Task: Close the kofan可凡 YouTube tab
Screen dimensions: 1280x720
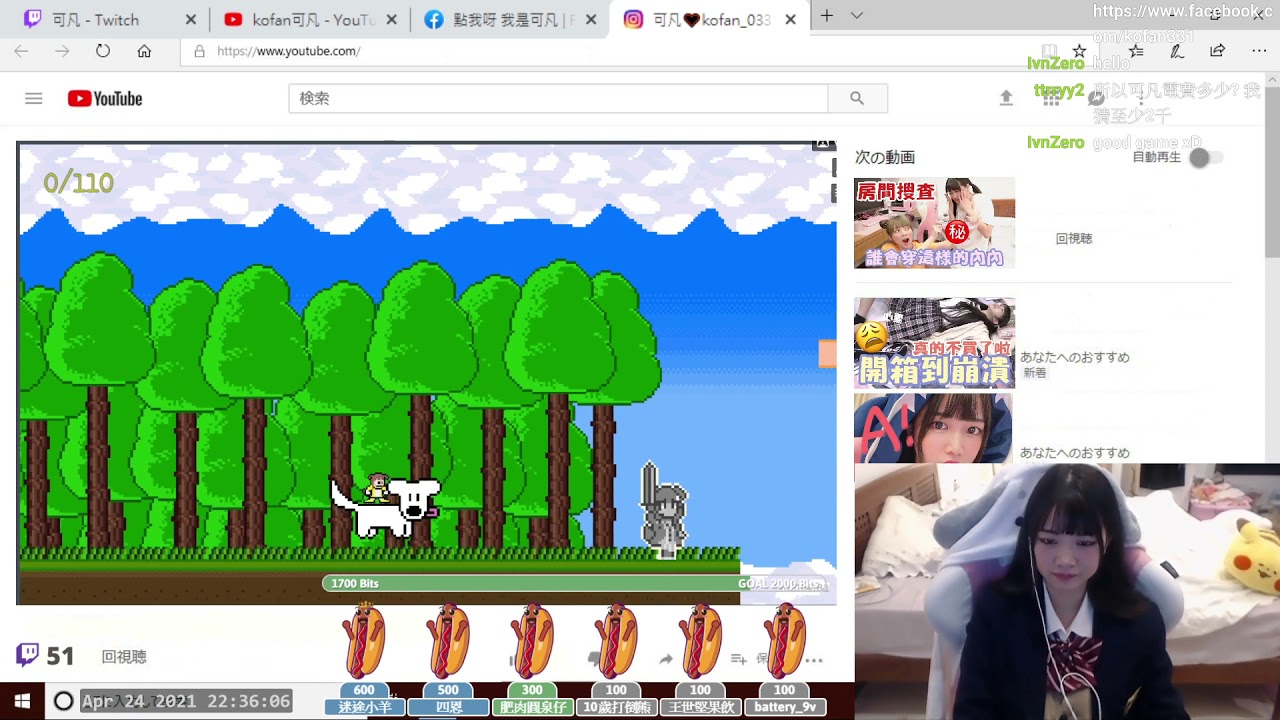Action: tap(391, 20)
